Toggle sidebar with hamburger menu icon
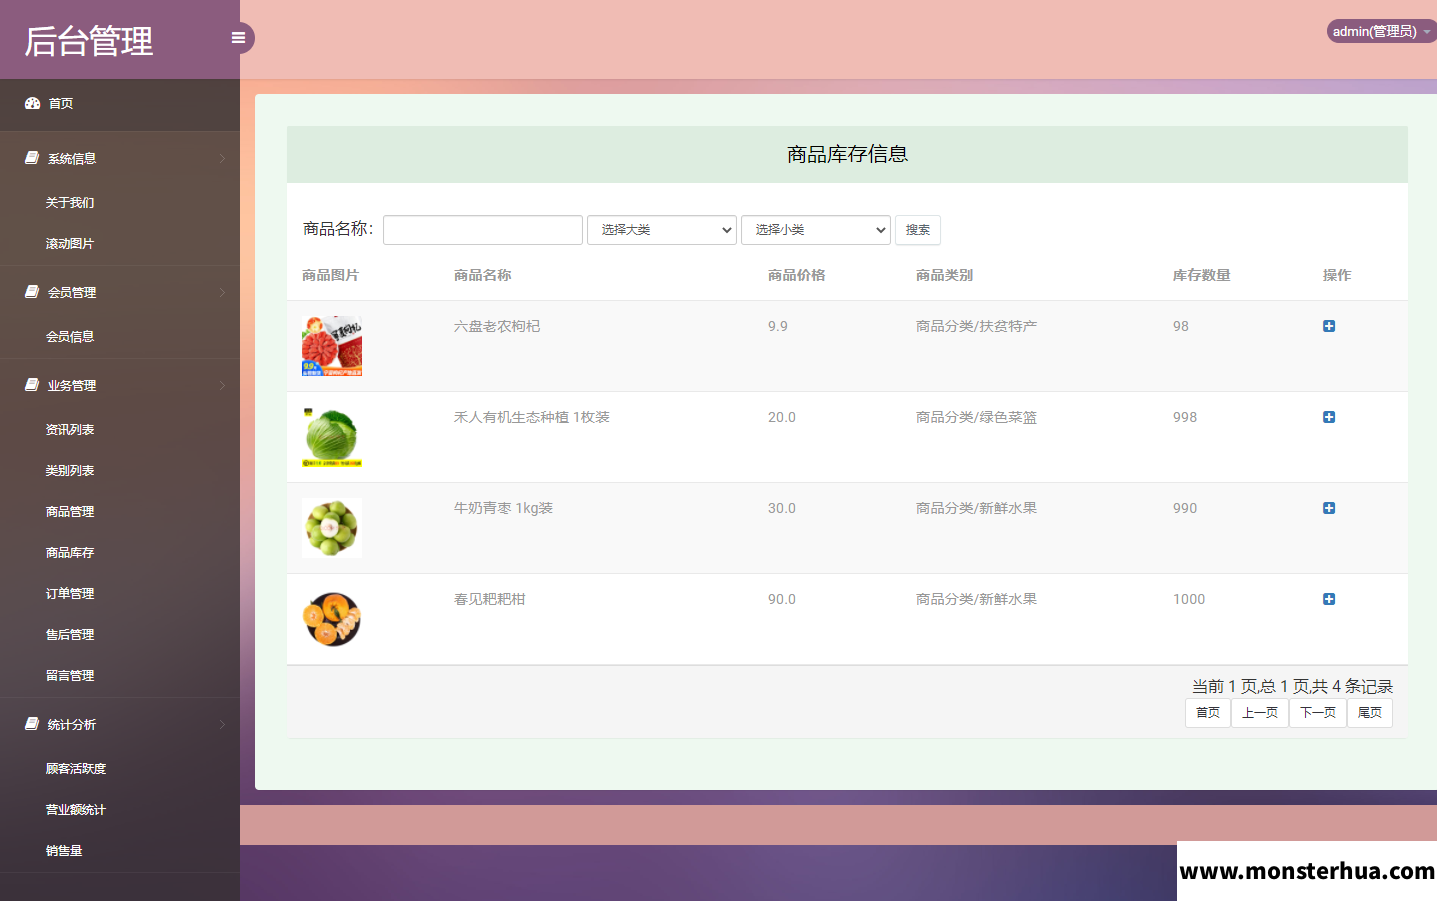Screen dimensions: 1437x901 238,38
